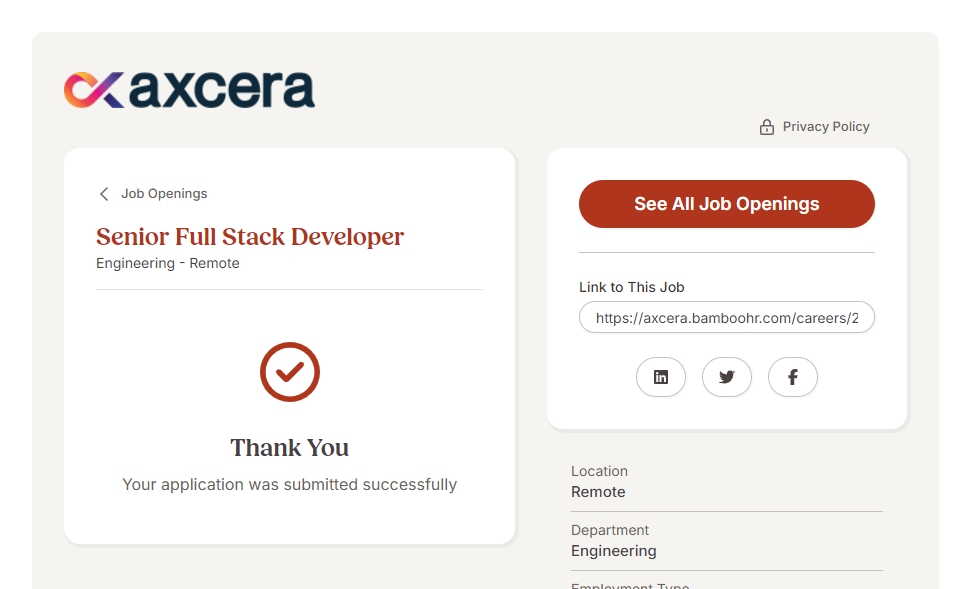971x589 pixels.
Task: Share this job on Twitter
Action: pos(726,377)
